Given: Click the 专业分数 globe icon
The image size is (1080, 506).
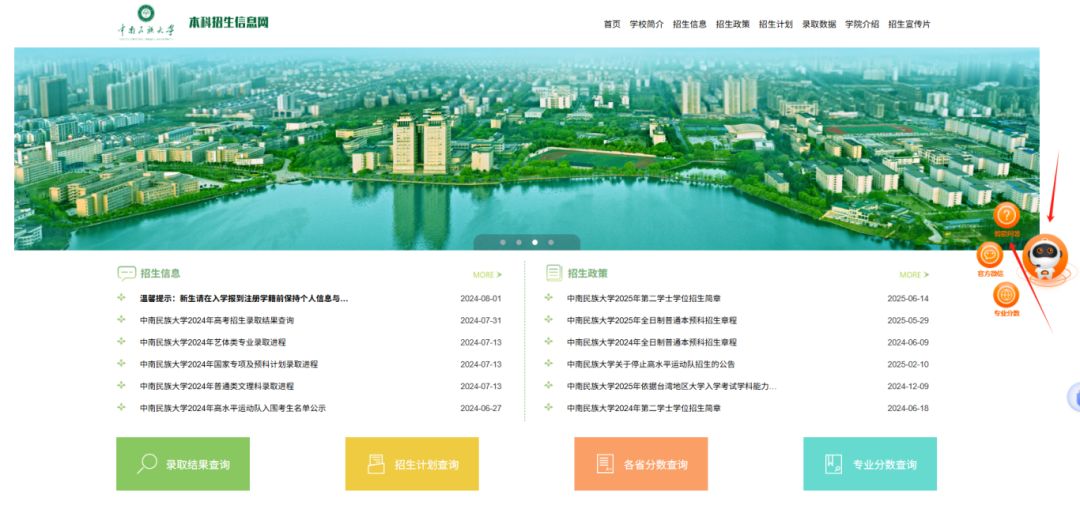Looking at the screenshot, I should 1006,295.
